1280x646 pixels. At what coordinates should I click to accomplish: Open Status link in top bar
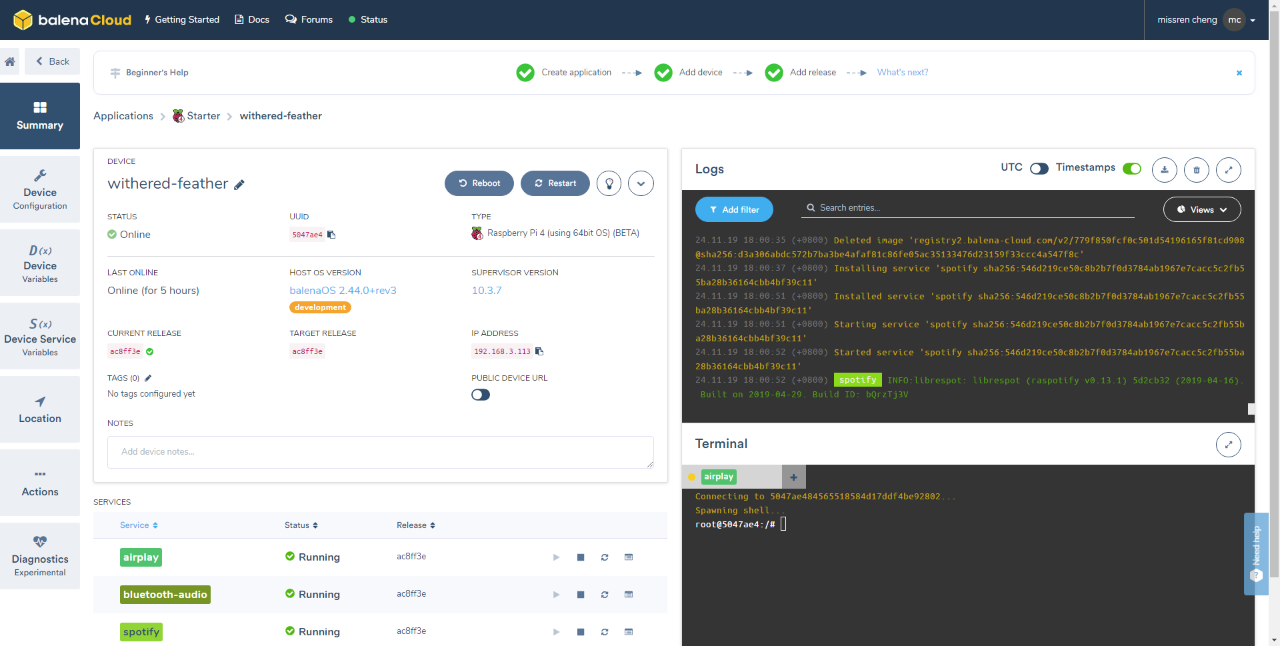tap(368, 20)
